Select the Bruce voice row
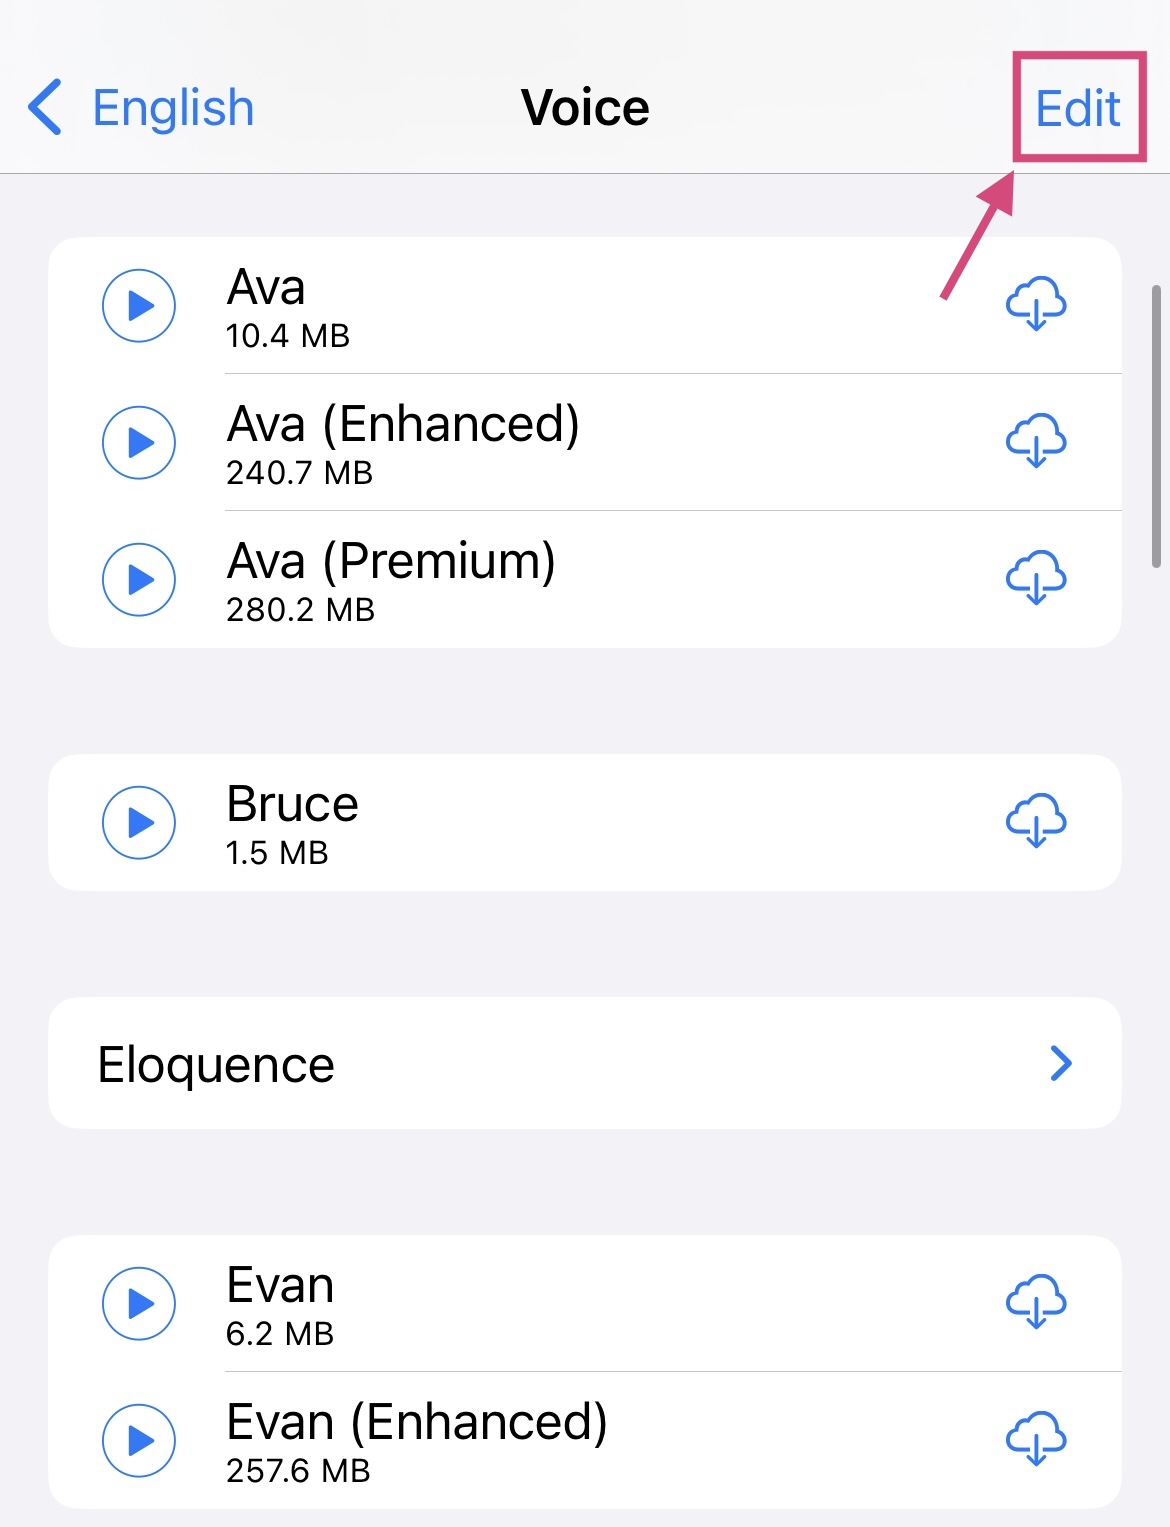This screenshot has height=1527, width=1170. pos(292,822)
